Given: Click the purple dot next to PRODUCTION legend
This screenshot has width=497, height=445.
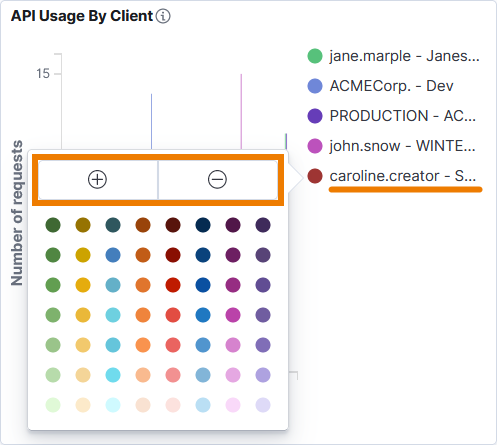Looking at the screenshot, I should click(x=315, y=116).
